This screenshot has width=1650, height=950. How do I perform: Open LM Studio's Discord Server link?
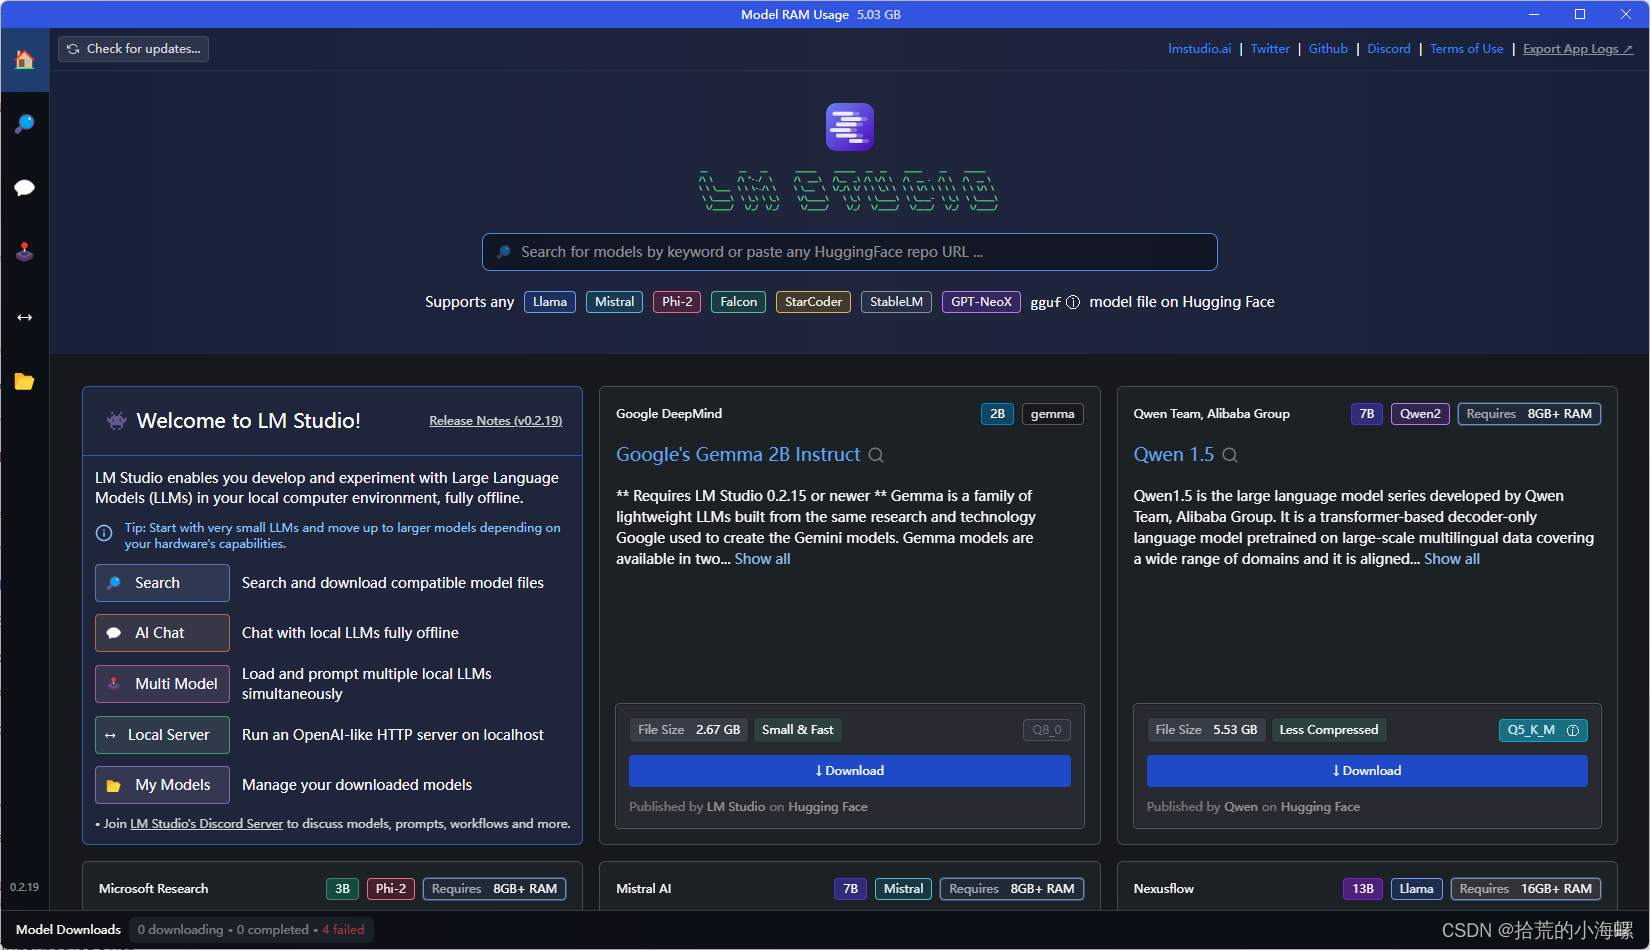(207, 824)
